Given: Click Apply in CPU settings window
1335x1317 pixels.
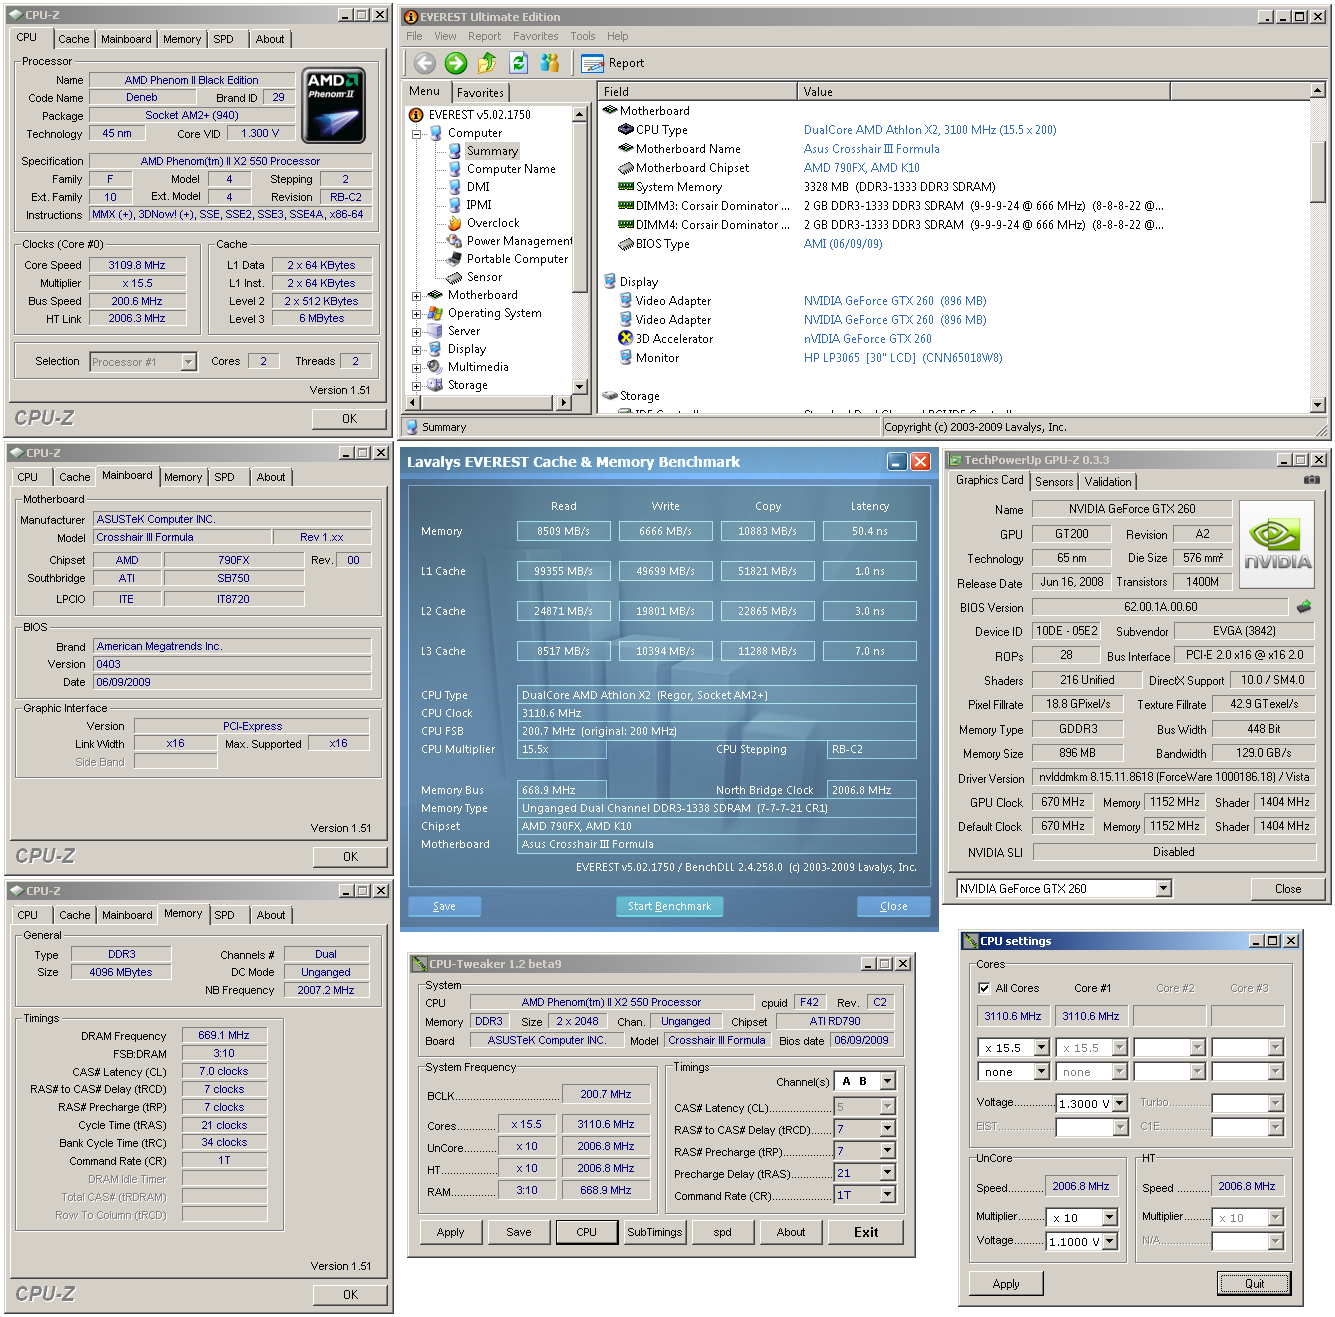Looking at the screenshot, I should [x=1006, y=1284].
